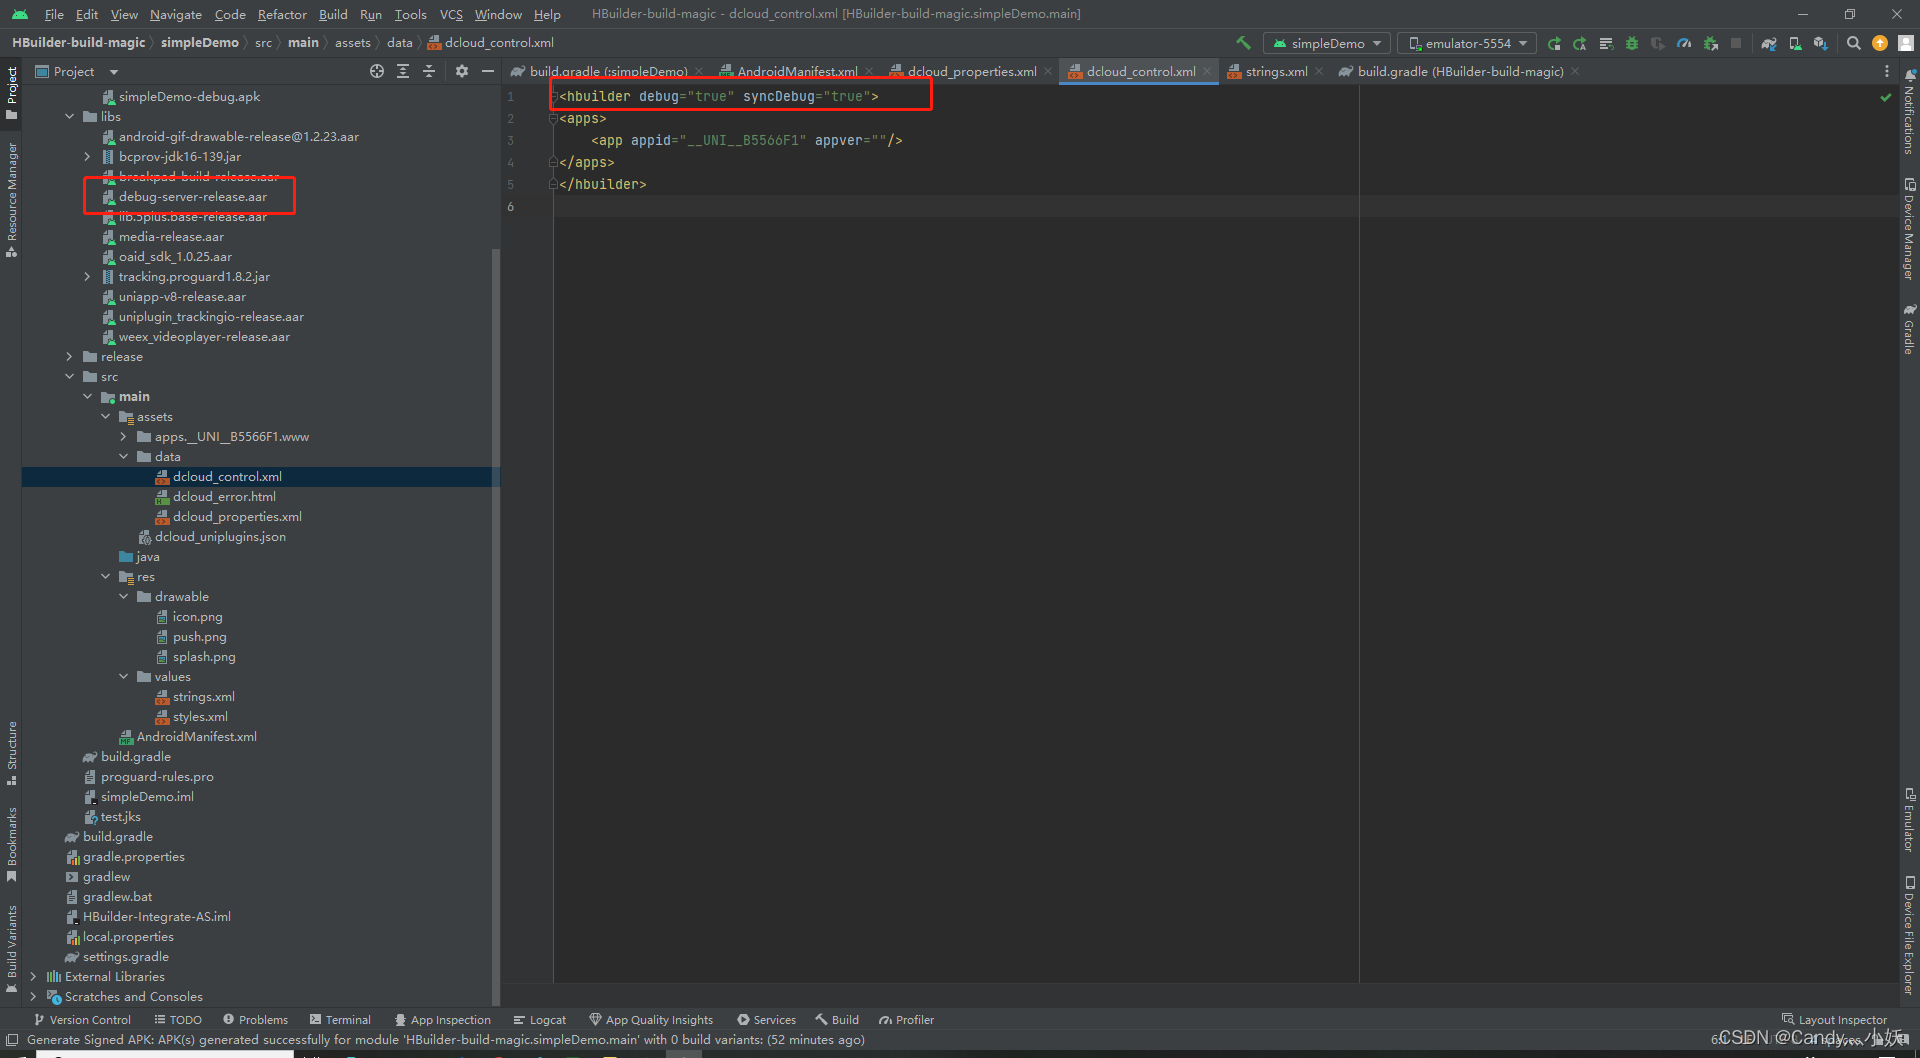Toggle tool window bars in the bottom-left corner
This screenshot has width=1920, height=1058.
12,1040
